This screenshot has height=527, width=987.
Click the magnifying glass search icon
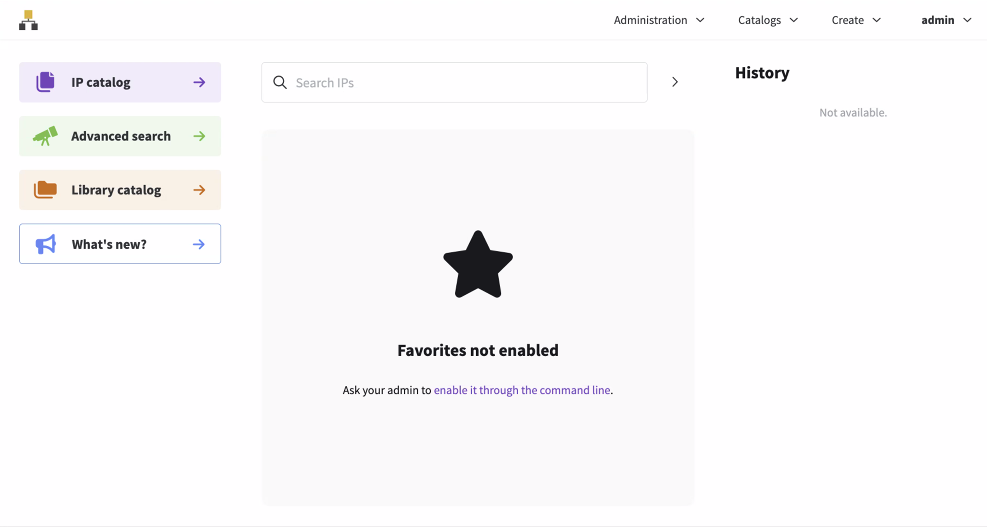coord(280,83)
